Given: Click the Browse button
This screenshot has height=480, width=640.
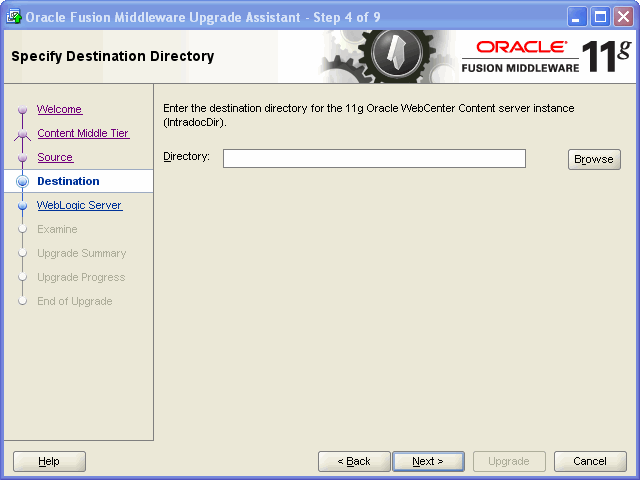Looking at the screenshot, I should (x=594, y=159).
